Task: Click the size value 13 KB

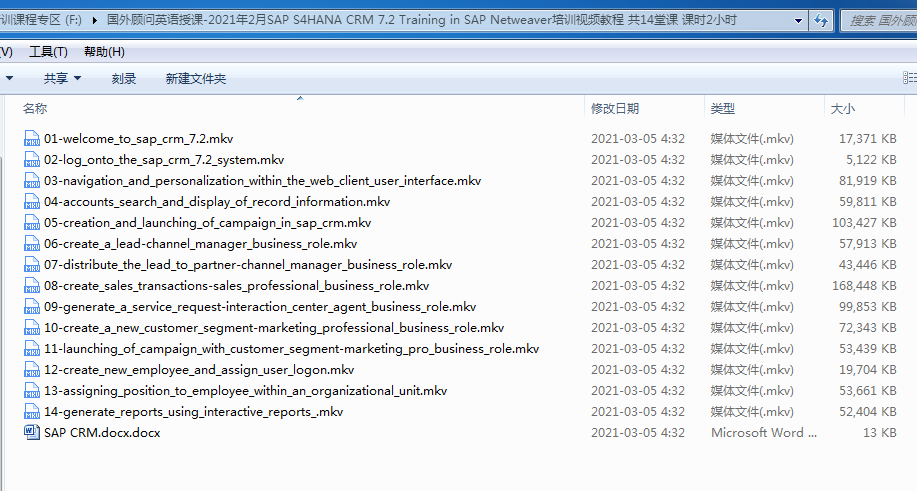Action: [880, 433]
